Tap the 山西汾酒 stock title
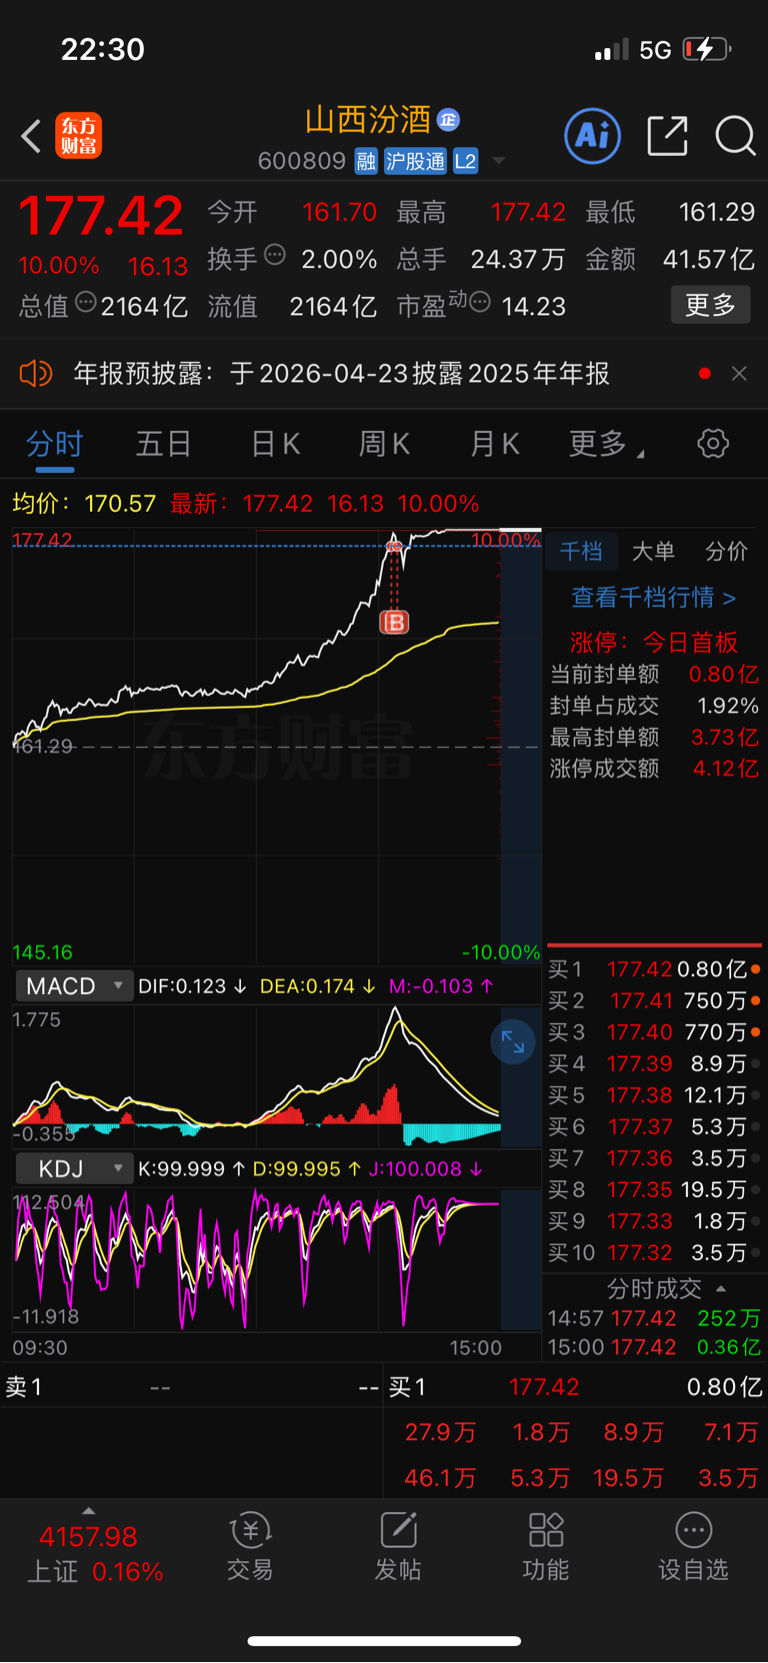The image size is (768, 1663). pos(367,120)
